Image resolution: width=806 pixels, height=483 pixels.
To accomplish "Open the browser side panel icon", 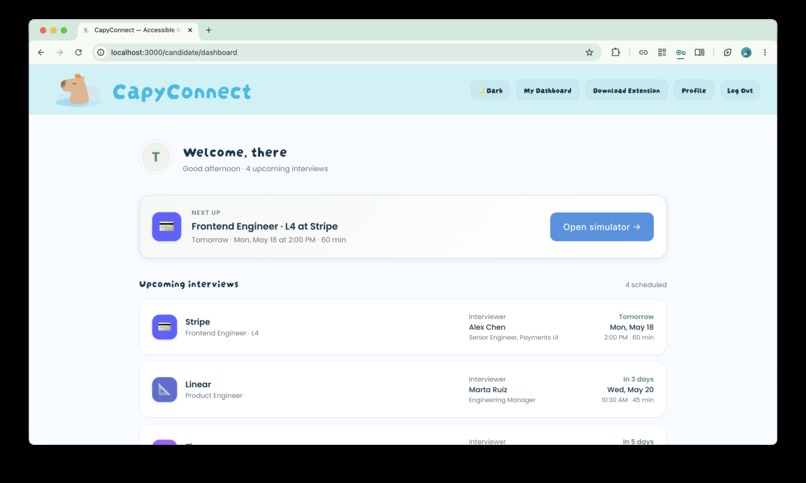I will coord(700,52).
